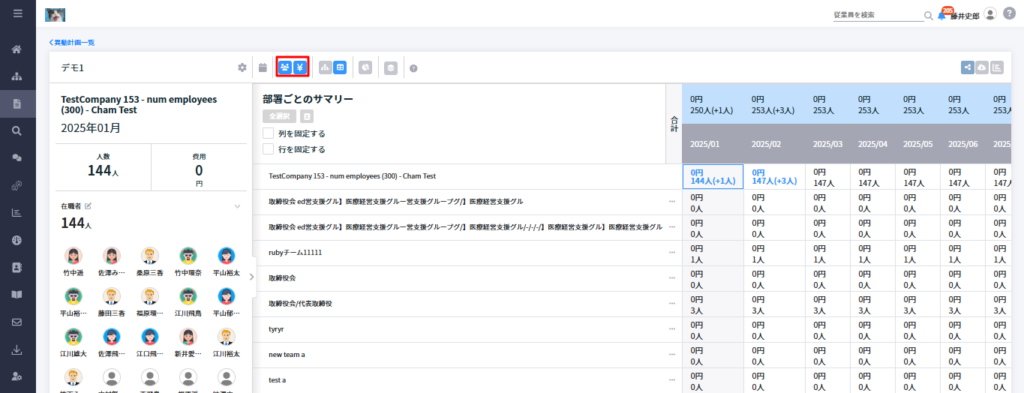The height and width of the screenshot is (393, 1024).
Task: Focus the 従業員を検索 search field
Action: tap(878, 14)
